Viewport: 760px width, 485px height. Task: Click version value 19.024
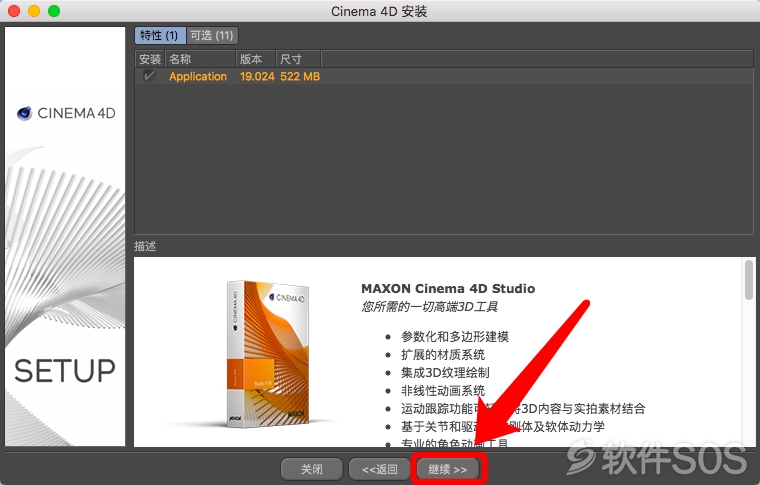(x=257, y=77)
